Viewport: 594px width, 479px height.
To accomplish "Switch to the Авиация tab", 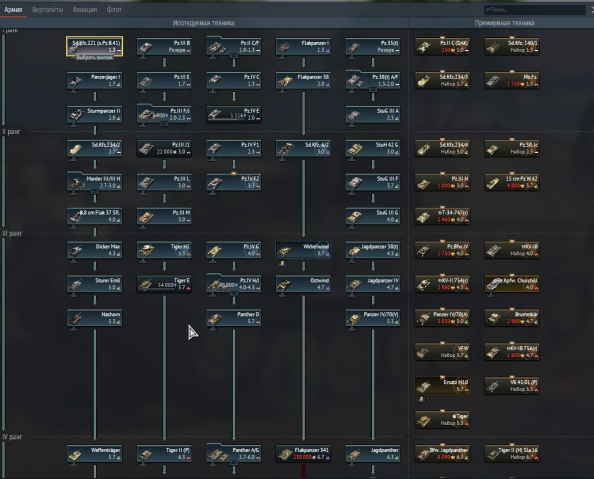I will click(x=85, y=9).
